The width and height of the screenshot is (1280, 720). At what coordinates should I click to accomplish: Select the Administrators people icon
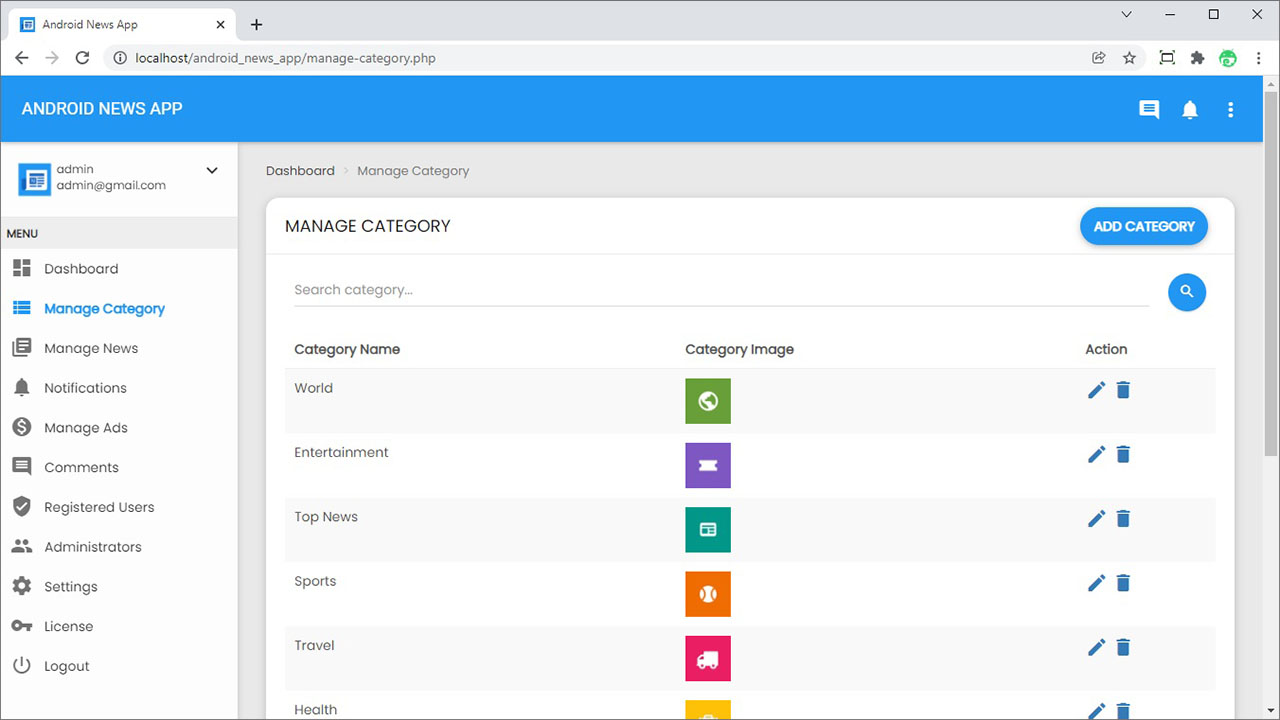[22, 546]
